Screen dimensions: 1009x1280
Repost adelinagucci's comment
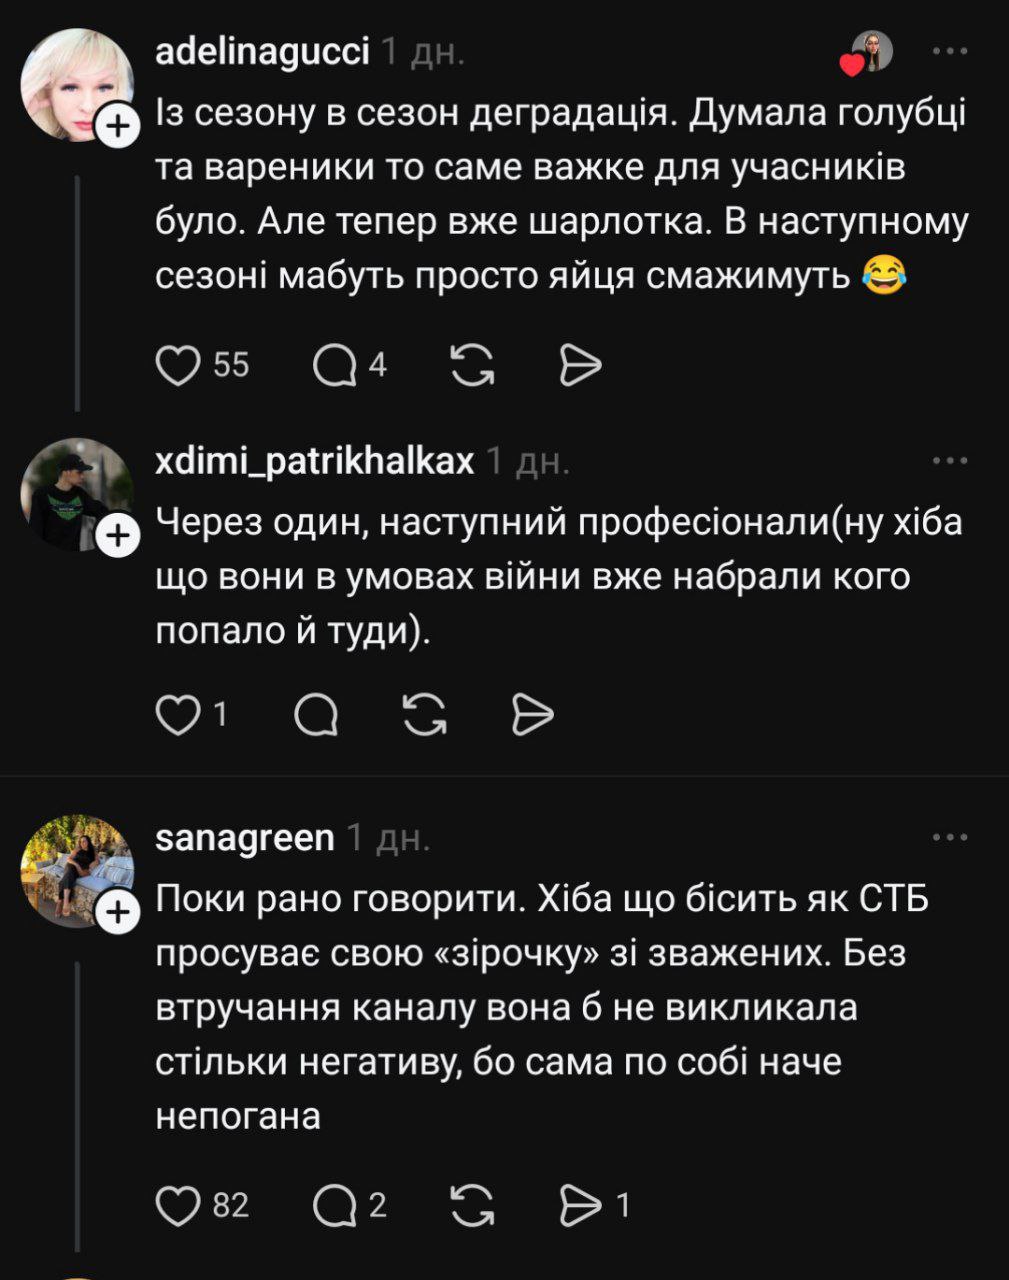[x=472, y=366]
